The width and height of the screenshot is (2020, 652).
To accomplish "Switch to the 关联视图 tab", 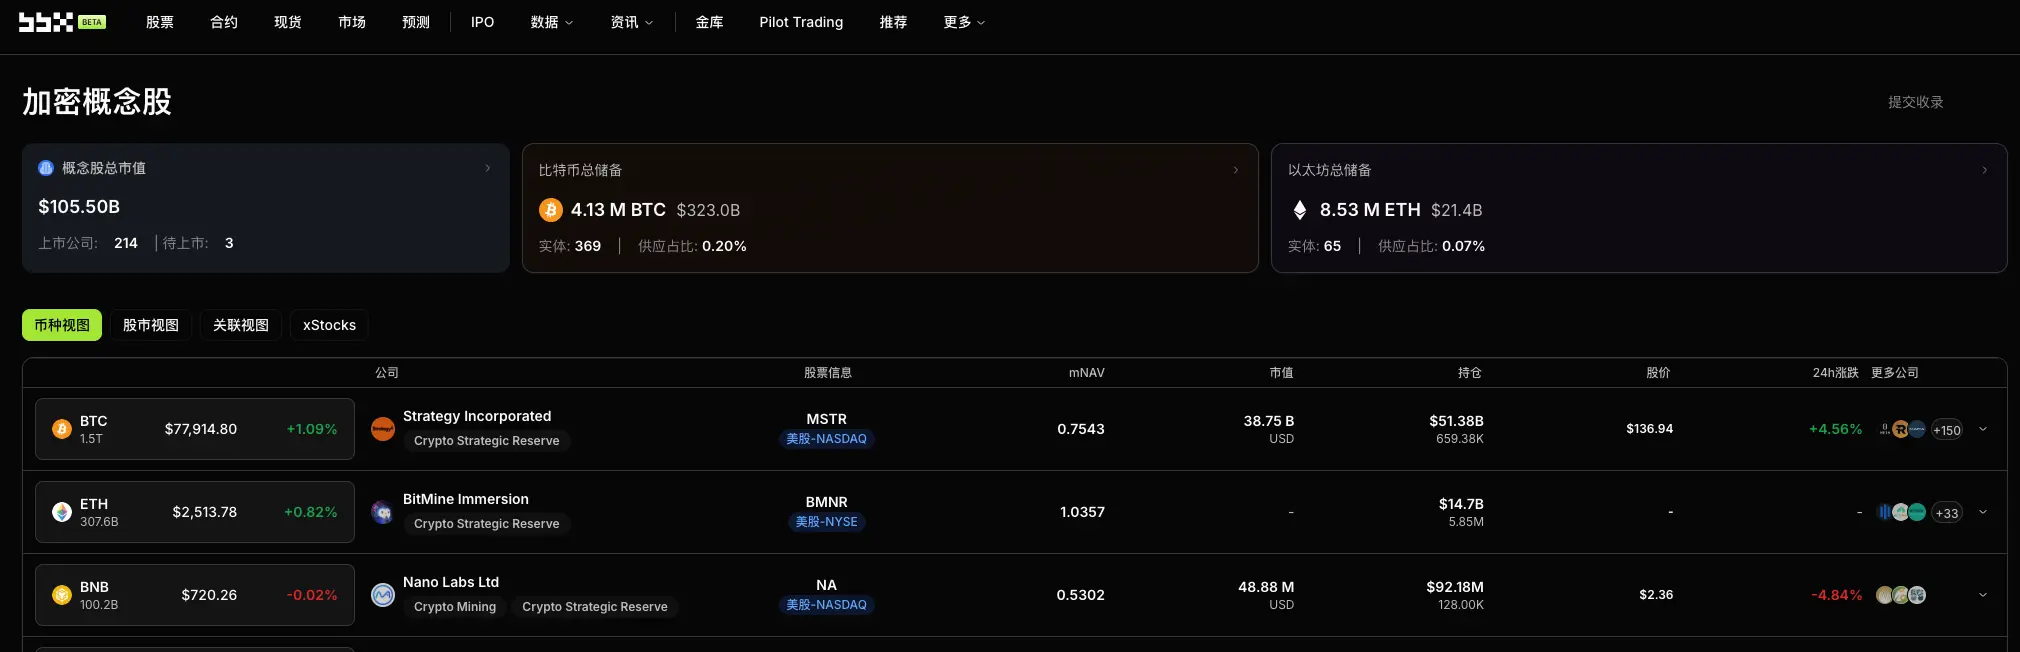I will [241, 325].
